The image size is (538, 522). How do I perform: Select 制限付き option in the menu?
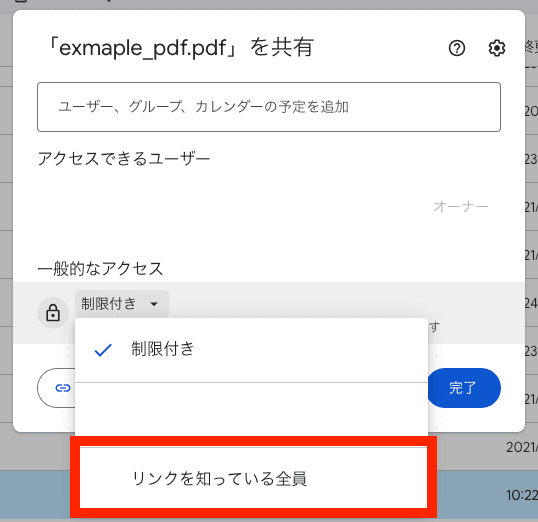click(252, 350)
